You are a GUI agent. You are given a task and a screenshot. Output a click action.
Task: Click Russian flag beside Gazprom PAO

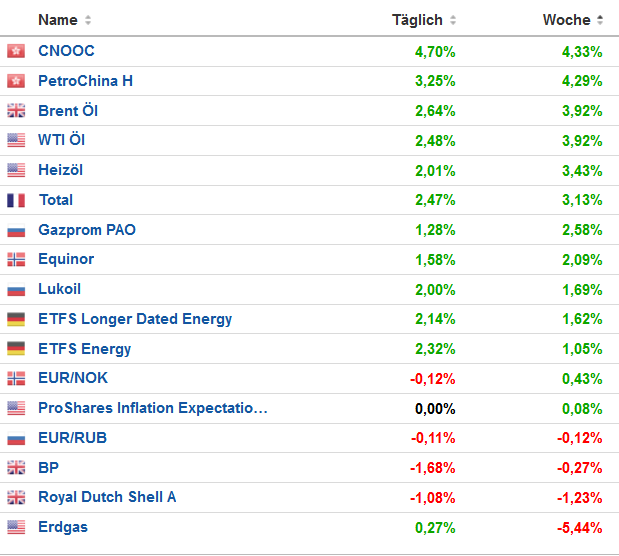click(x=16, y=230)
